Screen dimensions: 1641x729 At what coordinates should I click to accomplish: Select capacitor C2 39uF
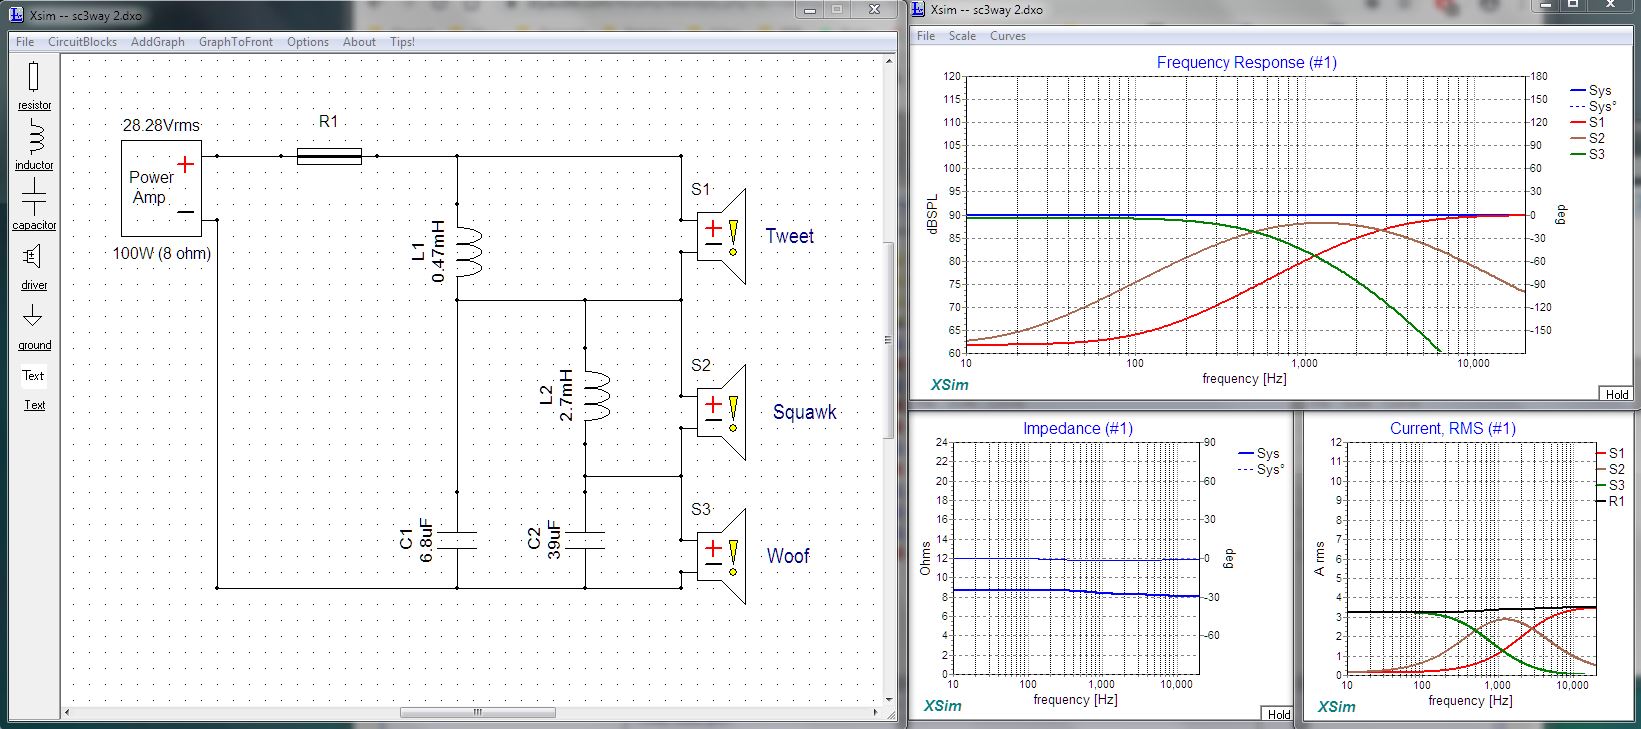click(x=585, y=540)
